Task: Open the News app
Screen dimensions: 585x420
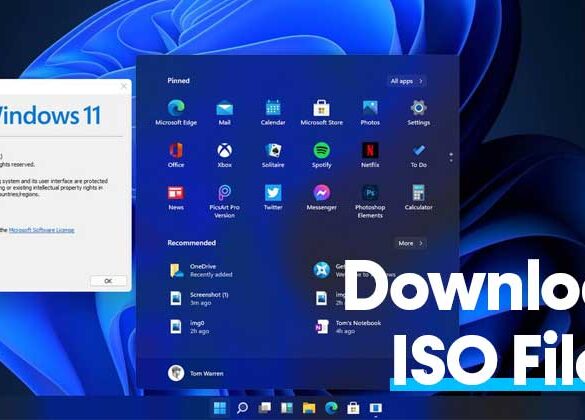Action: [176, 197]
